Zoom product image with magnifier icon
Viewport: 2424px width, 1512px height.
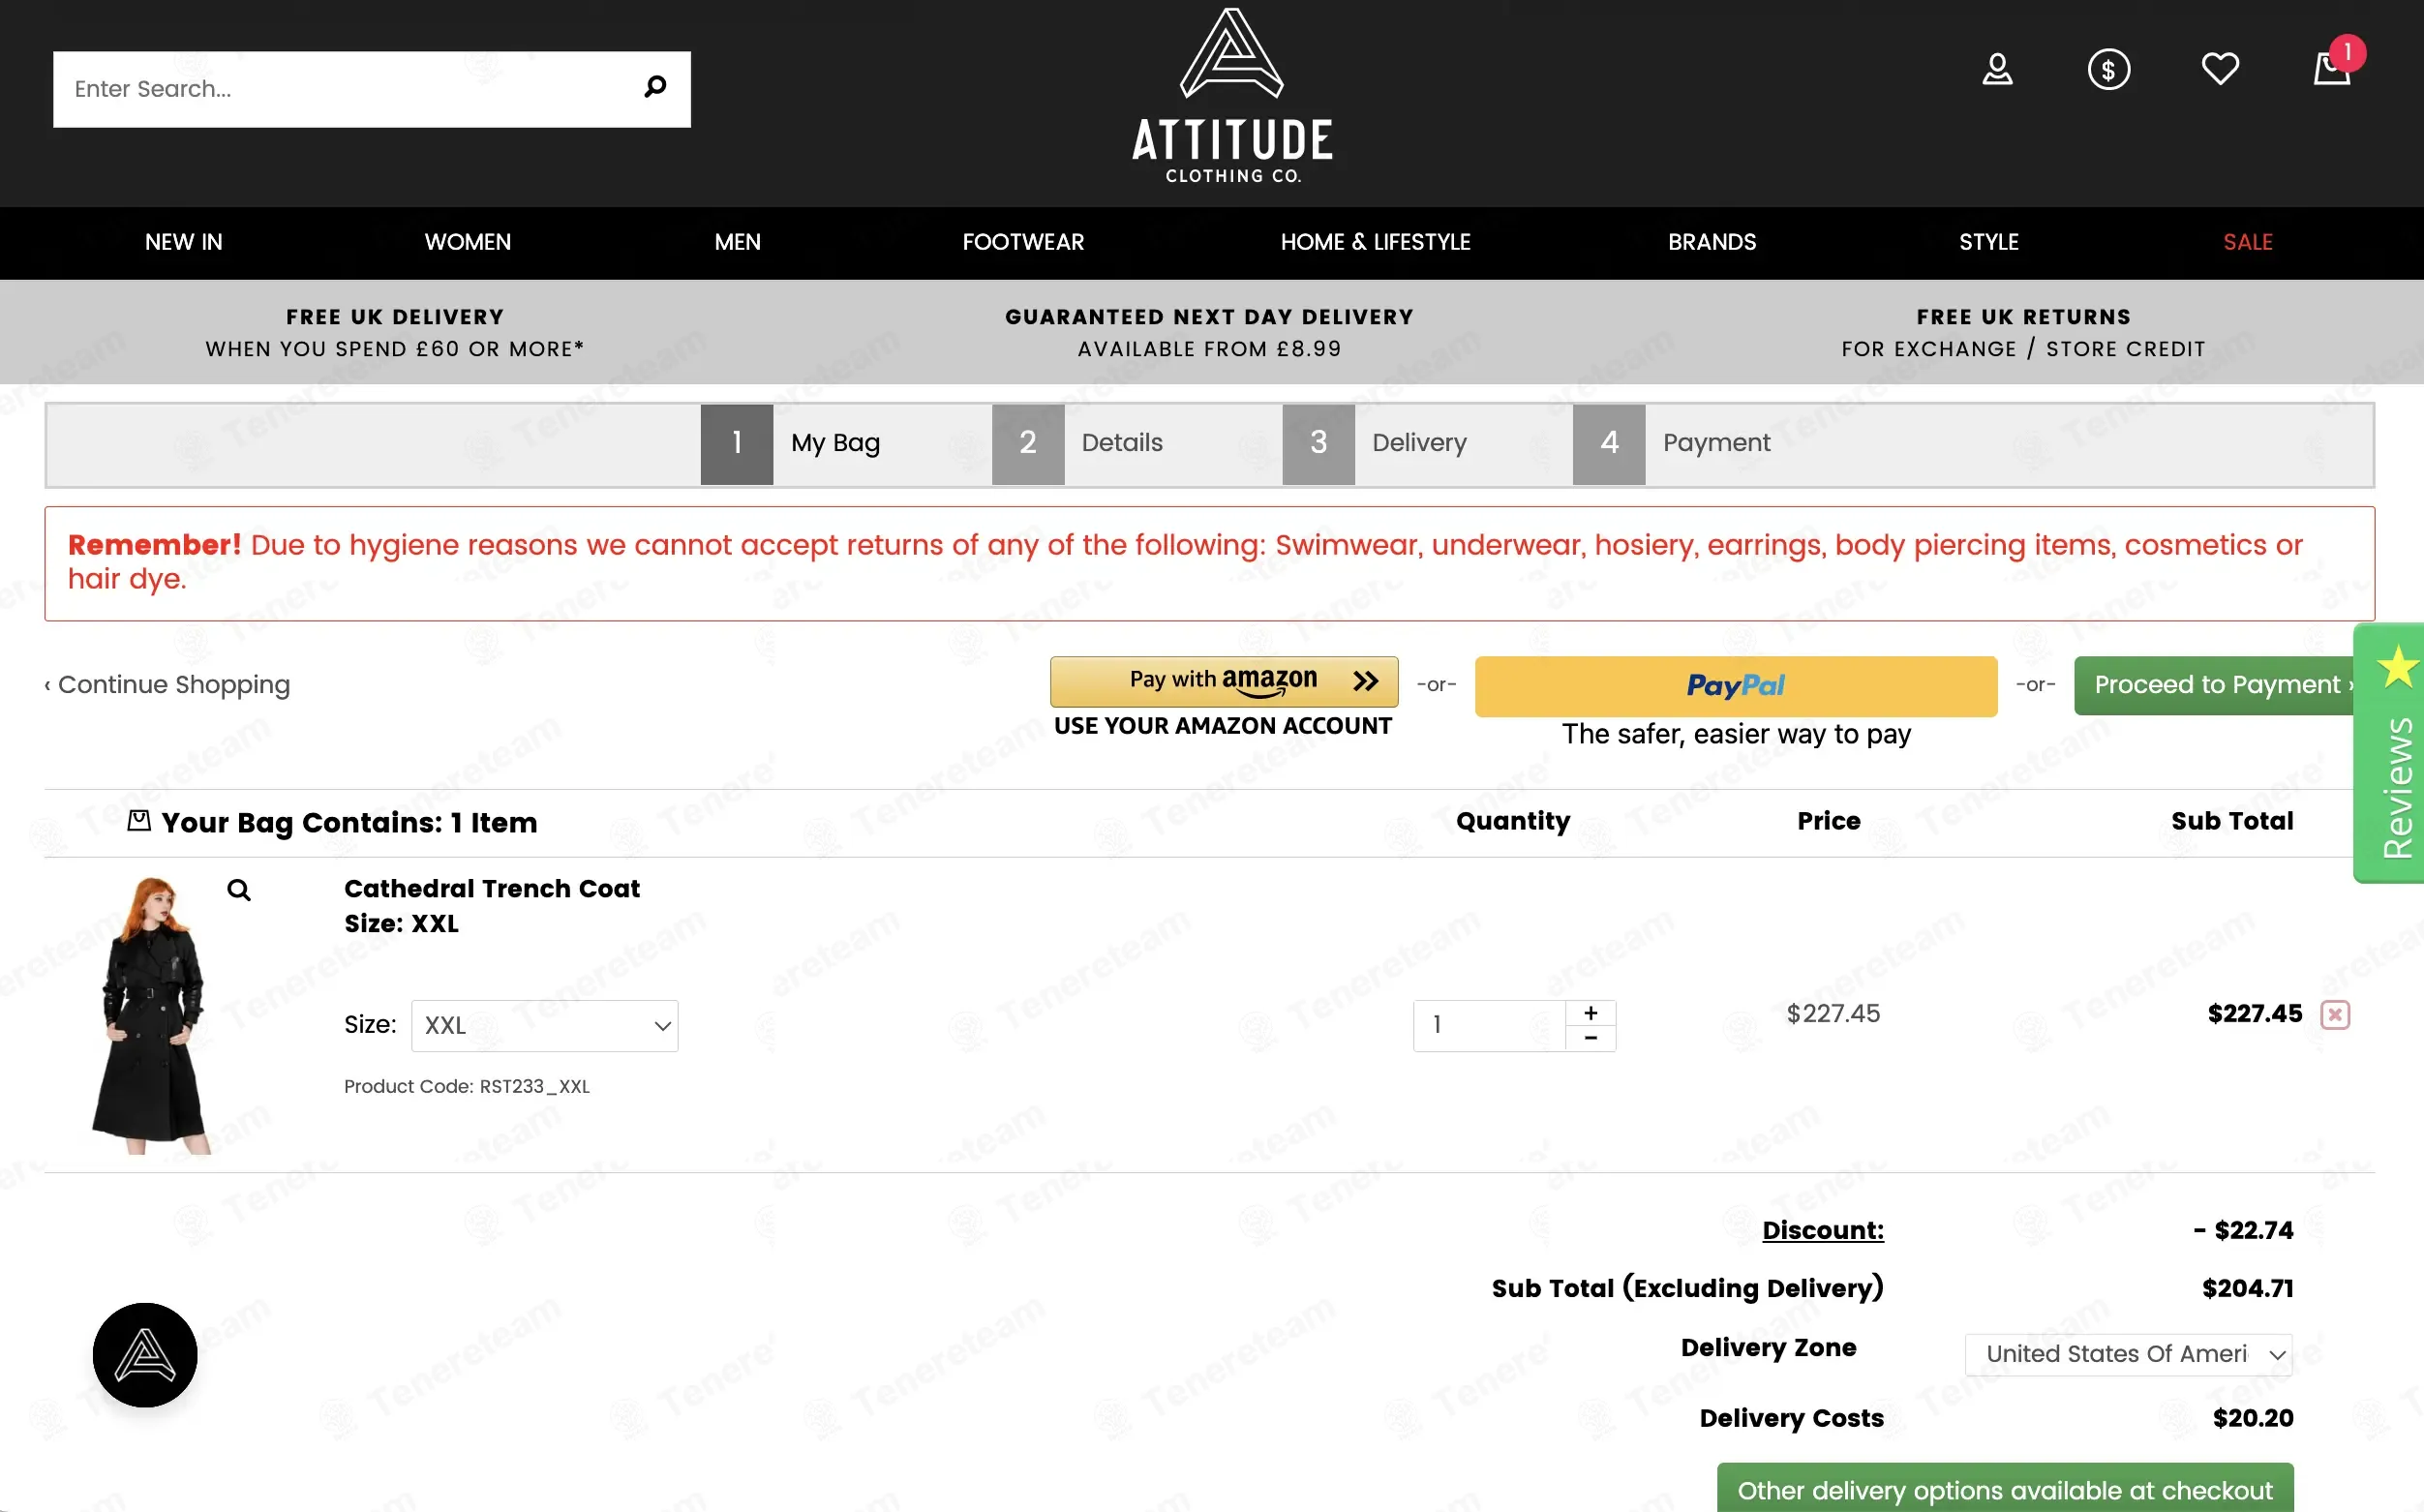tap(238, 889)
